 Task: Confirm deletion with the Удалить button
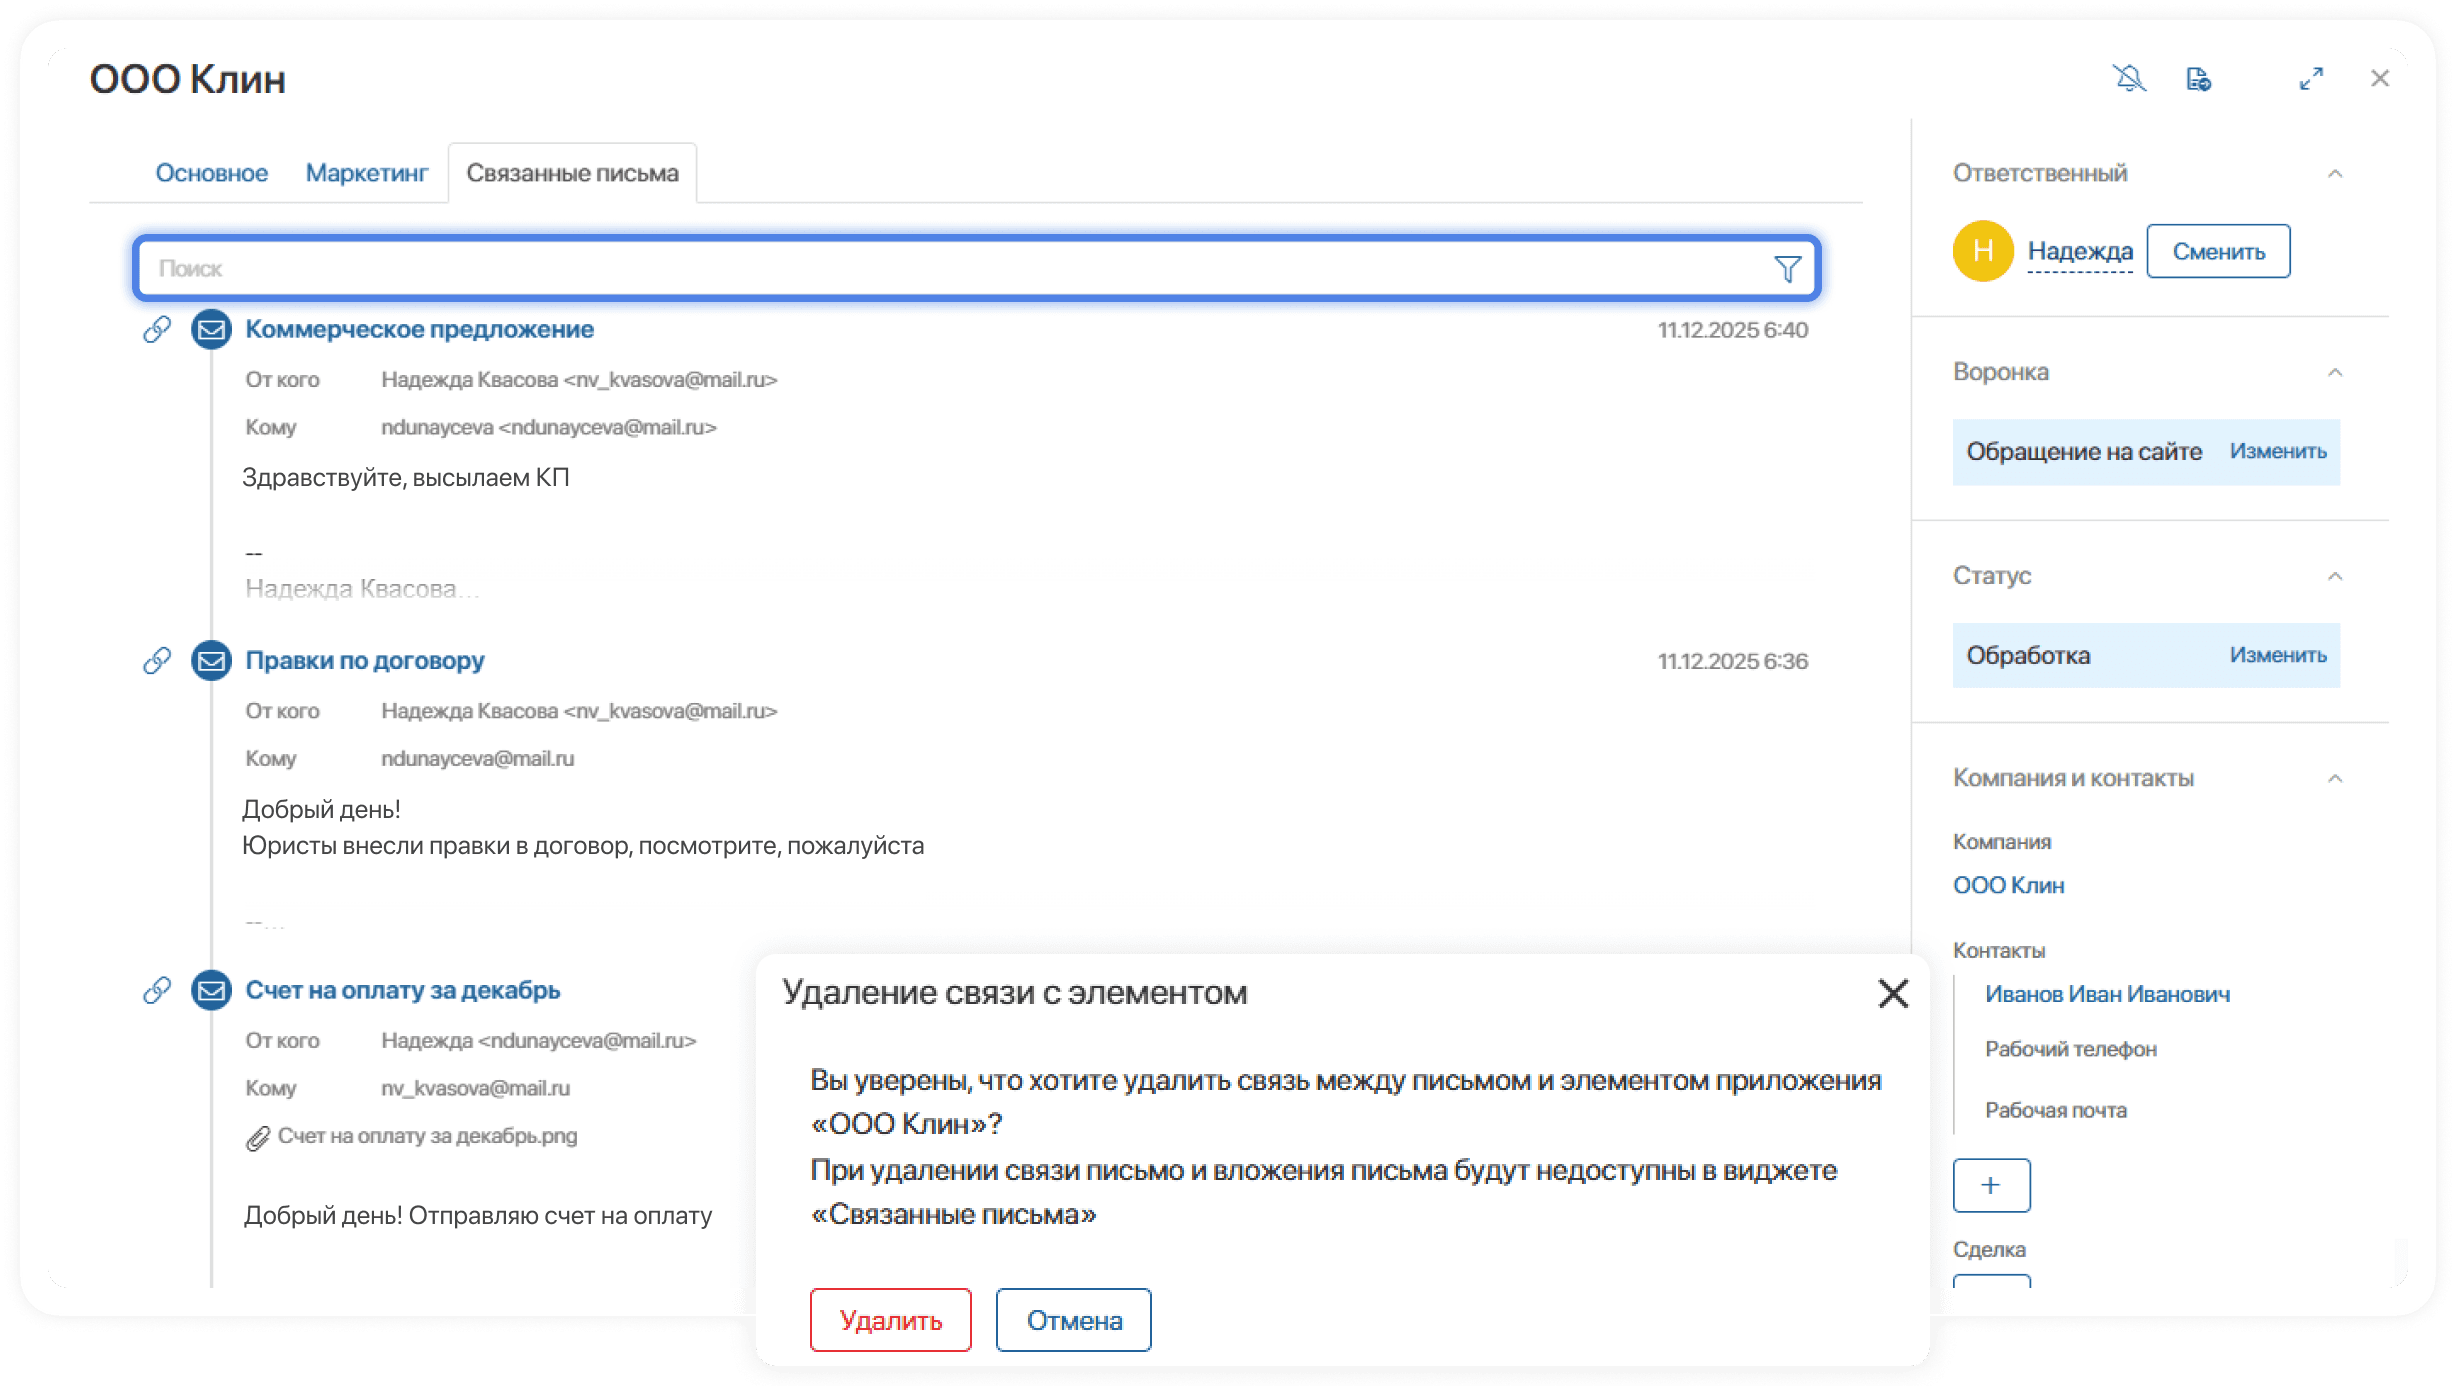click(889, 1319)
